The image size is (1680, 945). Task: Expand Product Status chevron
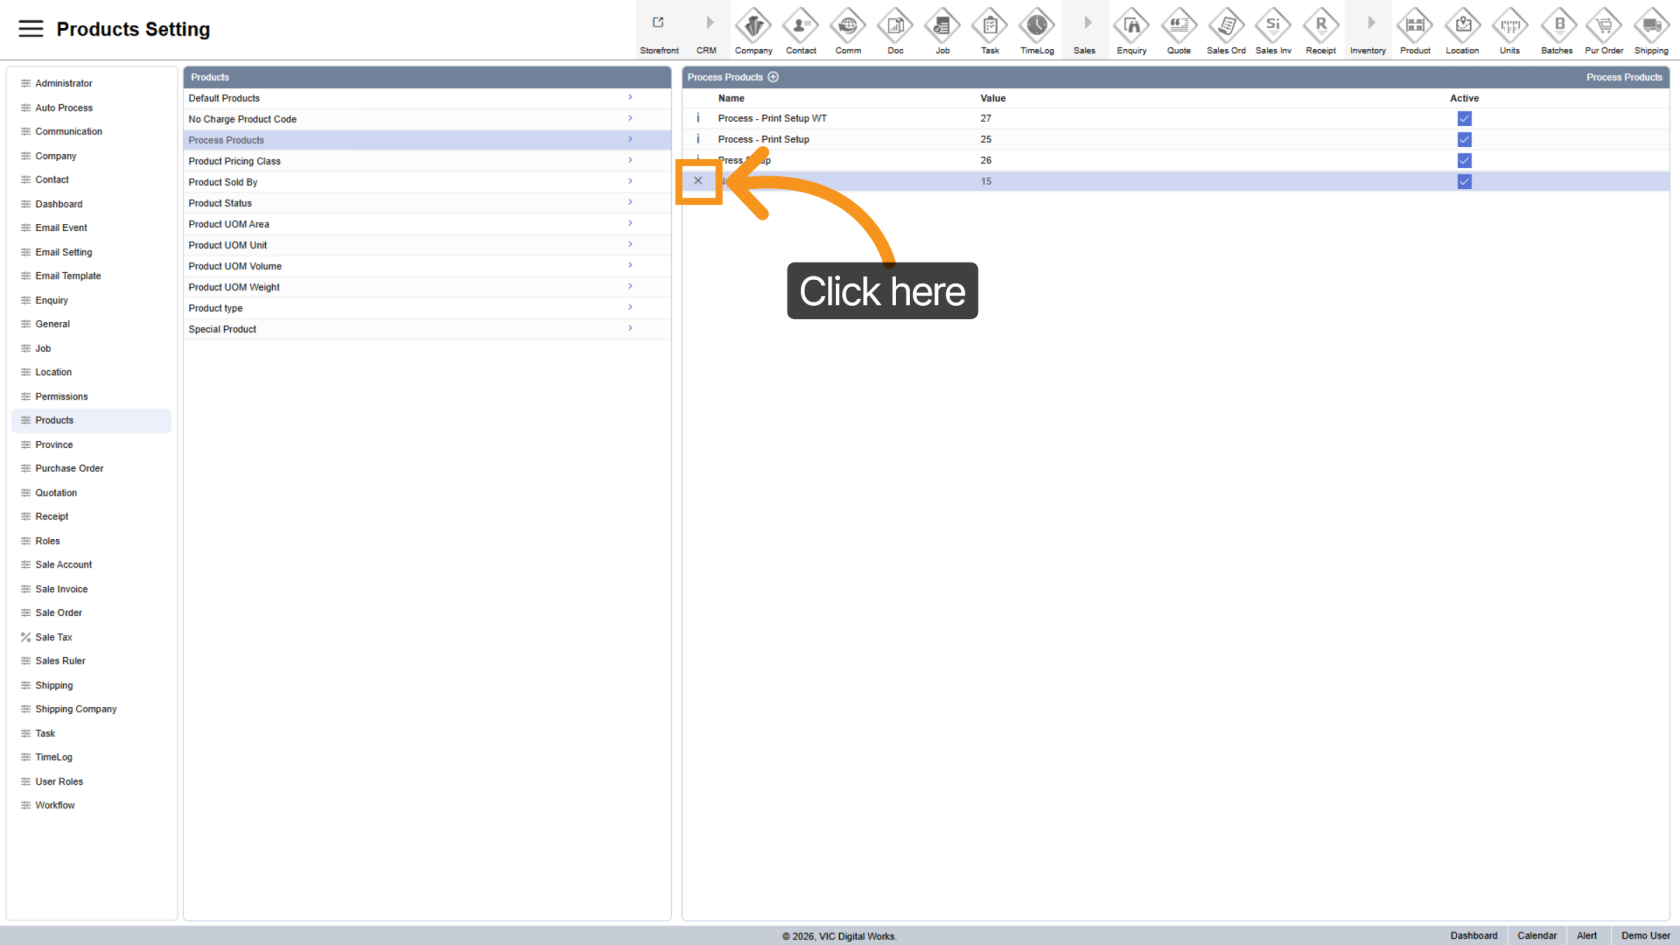pyautogui.click(x=630, y=203)
